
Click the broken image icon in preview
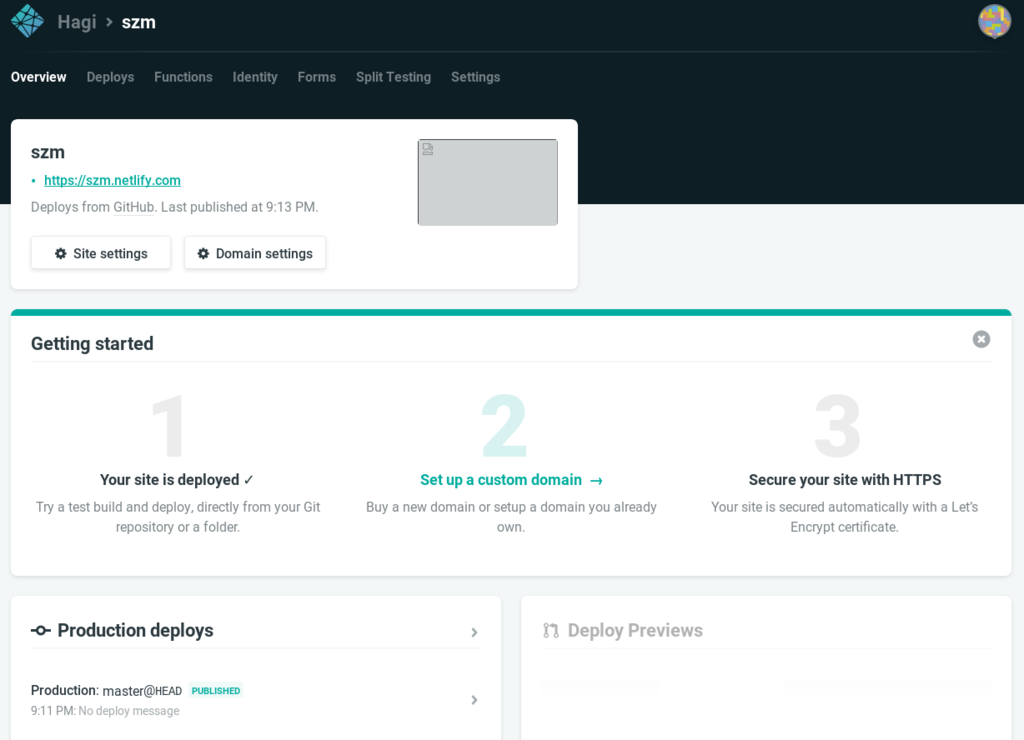tap(428, 149)
